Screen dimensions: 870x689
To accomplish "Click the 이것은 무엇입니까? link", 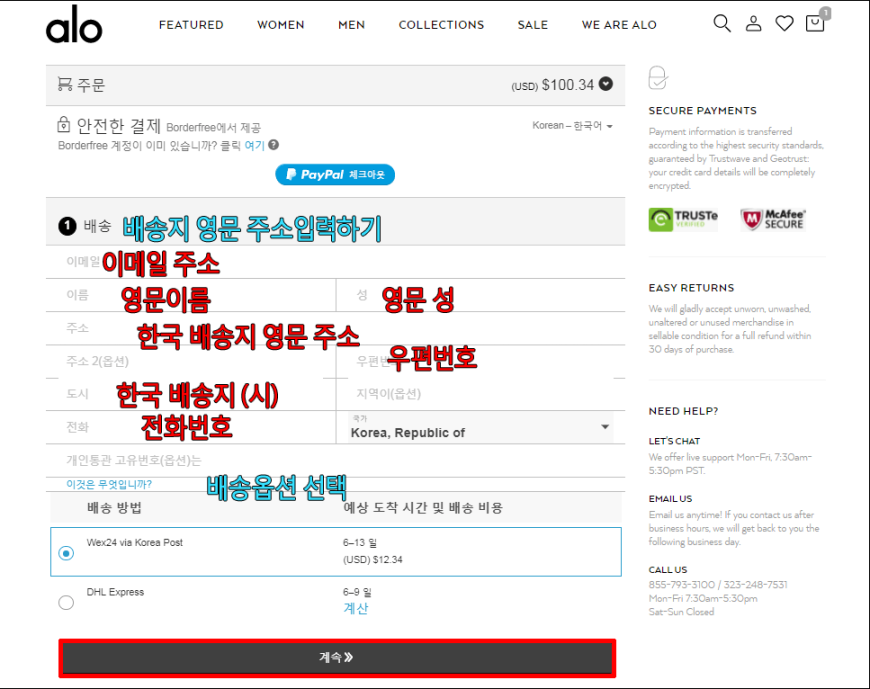I will pyautogui.click(x=109, y=484).
